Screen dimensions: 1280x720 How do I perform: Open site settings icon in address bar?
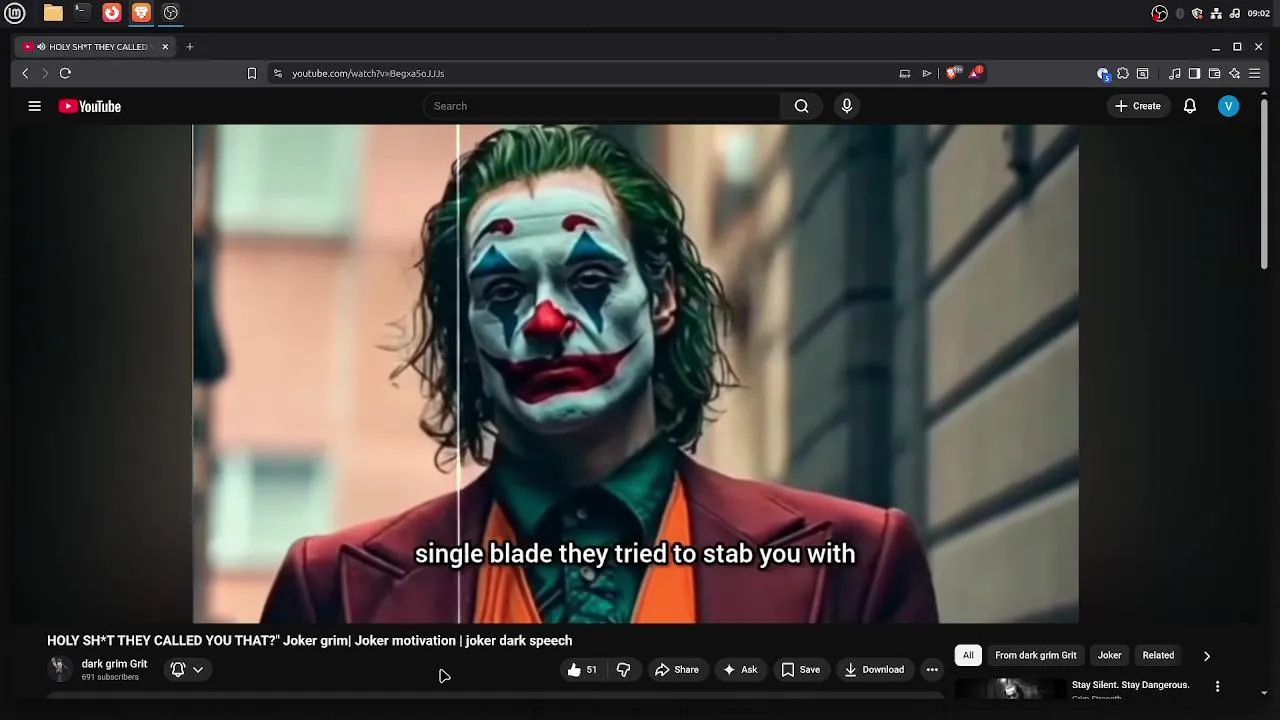278,73
